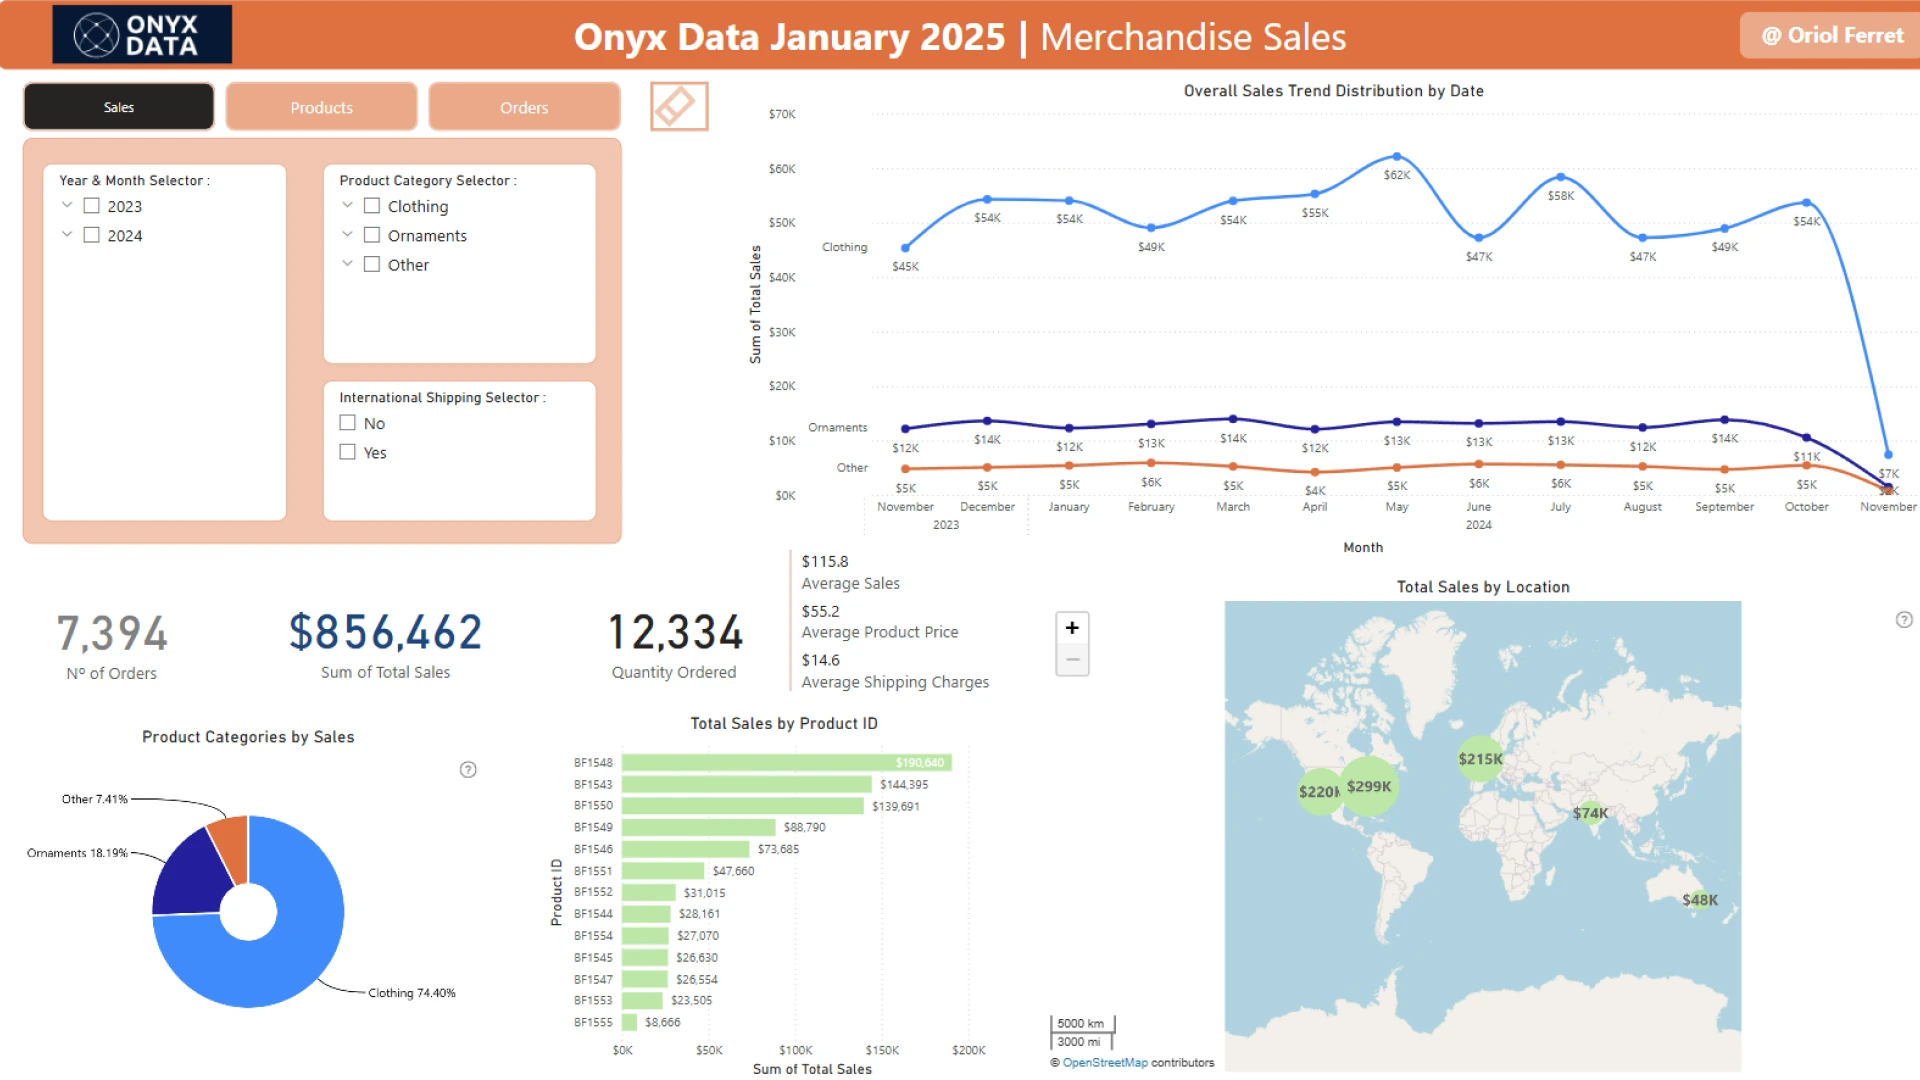
Task: Click the 12,334 Quantity Ordered card
Action: click(x=675, y=645)
